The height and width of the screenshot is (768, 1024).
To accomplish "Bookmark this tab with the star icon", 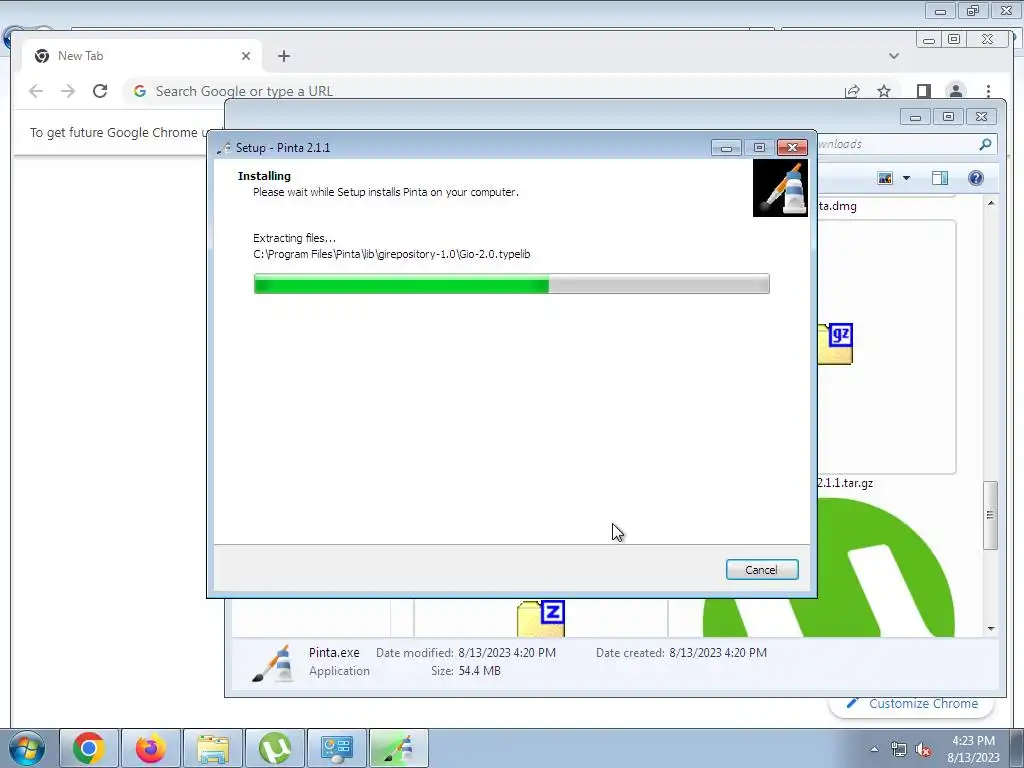I will 884,91.
